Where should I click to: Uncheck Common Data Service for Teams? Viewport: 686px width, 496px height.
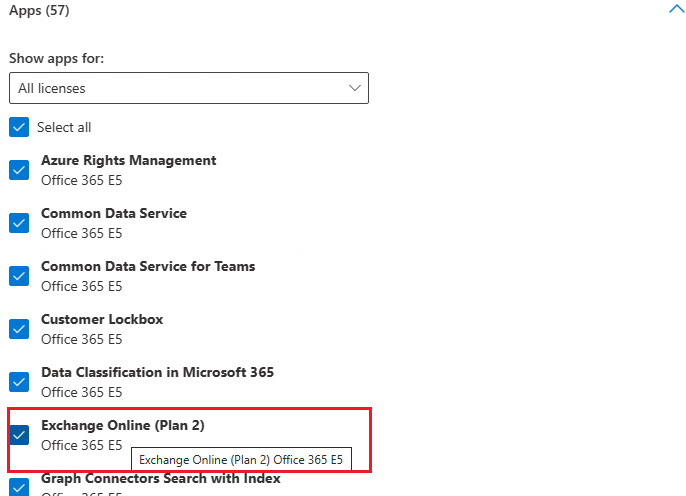(19, 276)
